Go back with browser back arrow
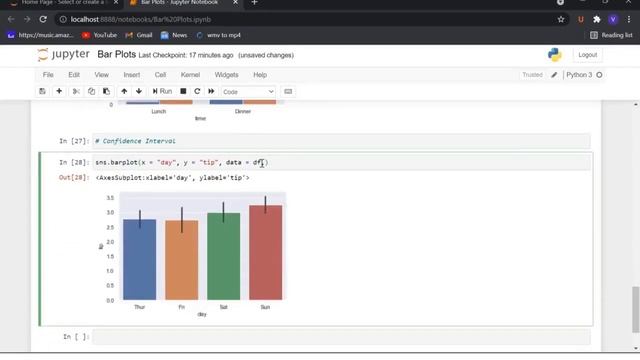 point(11,20)
